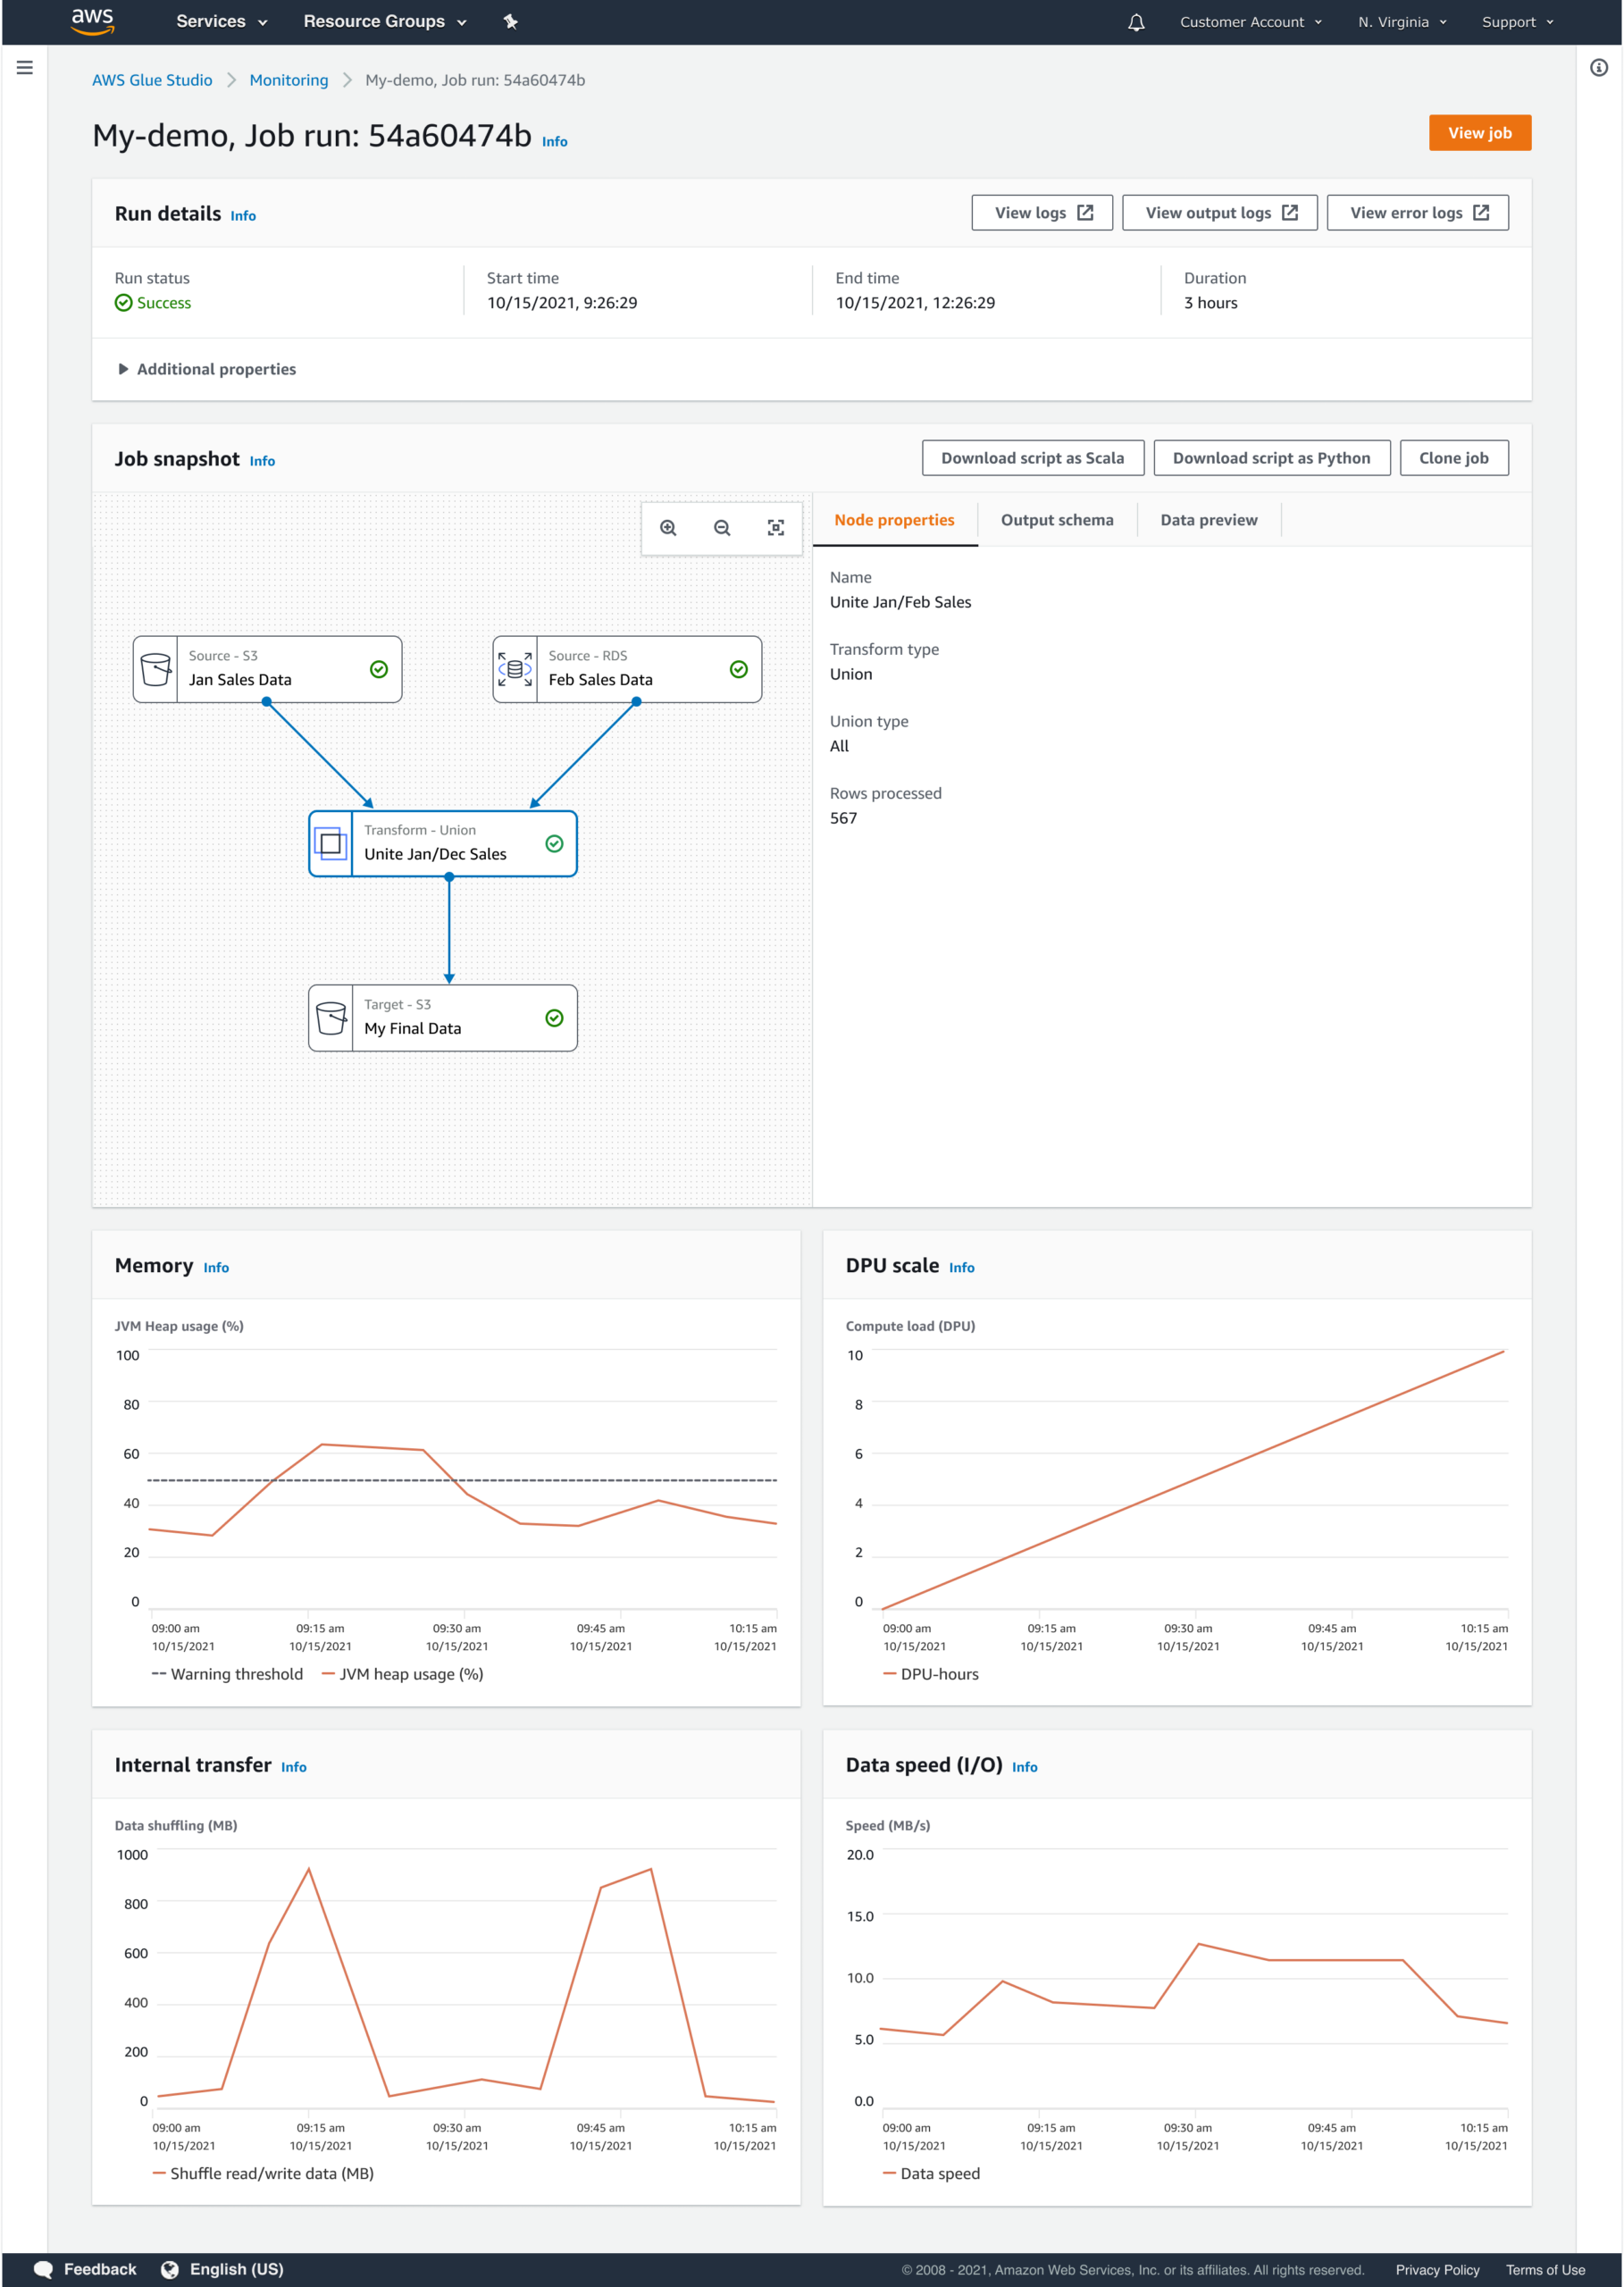Open the Services dropdown menu

[x=221, y=22]
